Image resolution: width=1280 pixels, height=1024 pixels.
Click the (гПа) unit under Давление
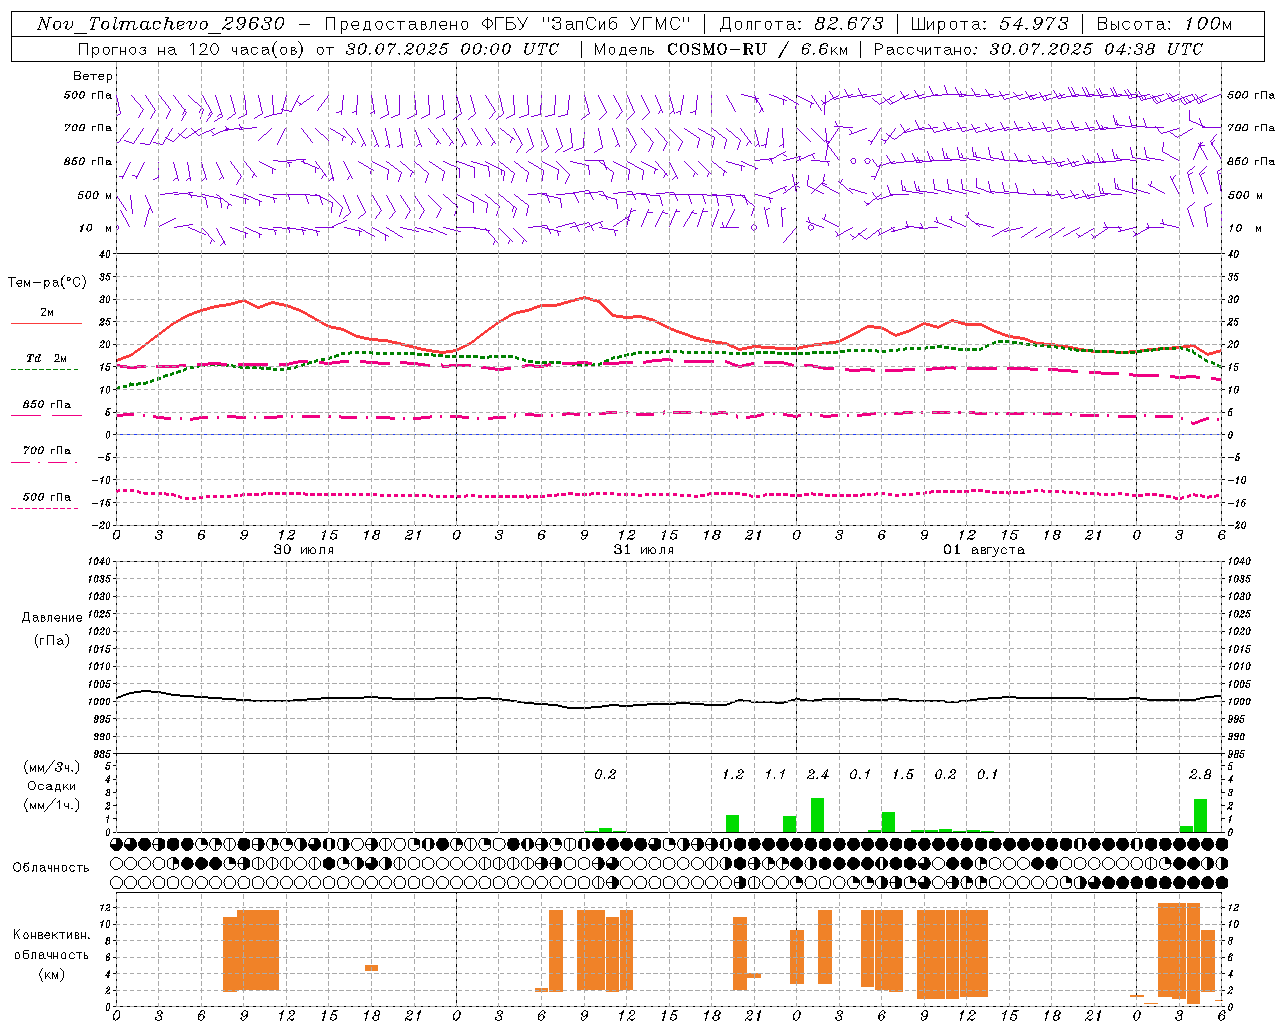click(52, 640)
